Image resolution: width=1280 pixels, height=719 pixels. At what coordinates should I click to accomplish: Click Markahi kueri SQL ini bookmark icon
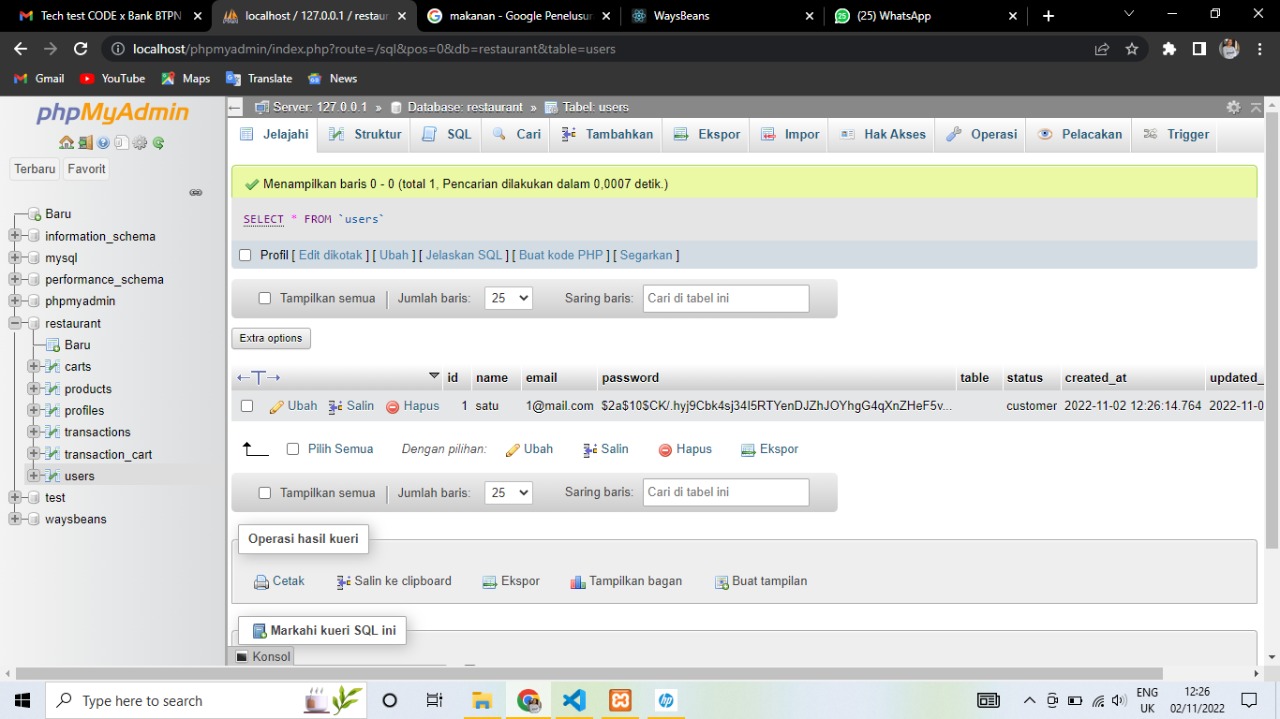click(x=259, y=631)
